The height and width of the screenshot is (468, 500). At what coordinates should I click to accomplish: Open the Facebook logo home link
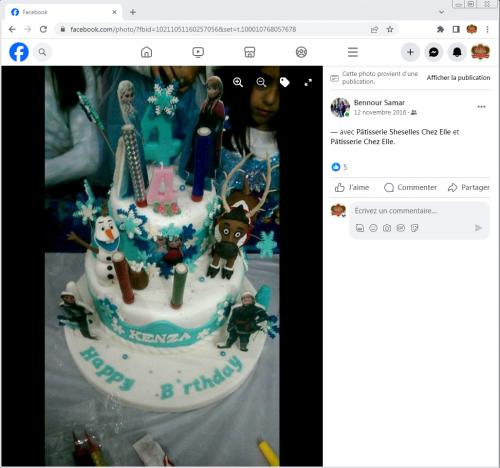[19, 52]
